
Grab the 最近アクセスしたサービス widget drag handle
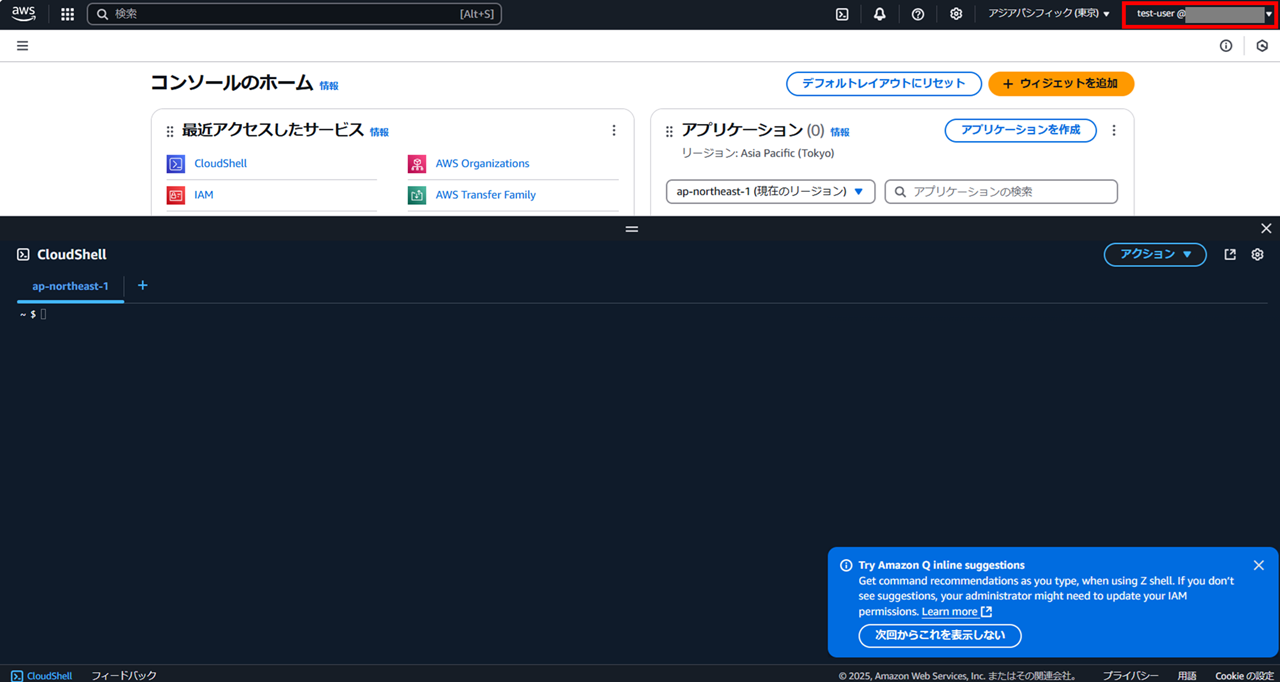pos(170,131)
